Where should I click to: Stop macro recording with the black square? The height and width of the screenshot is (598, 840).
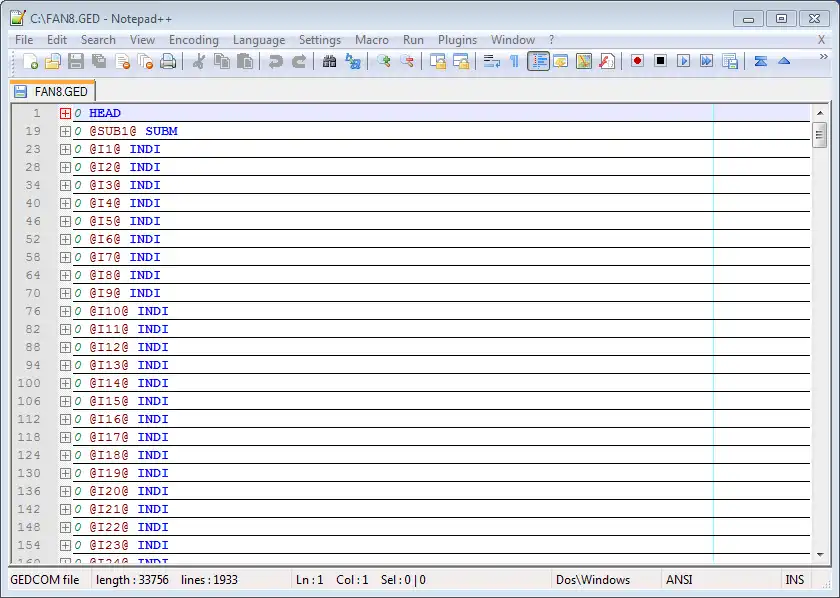[x=660, y=61]
